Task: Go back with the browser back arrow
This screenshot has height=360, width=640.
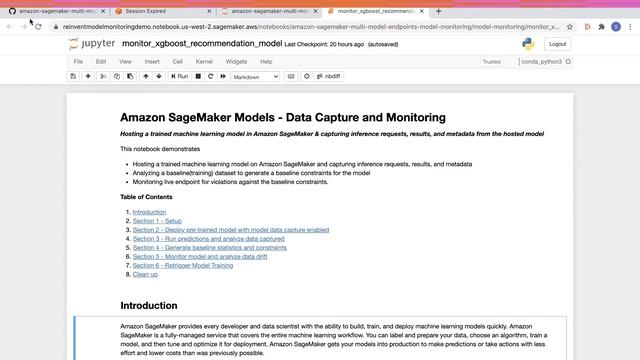Action: 10,27
